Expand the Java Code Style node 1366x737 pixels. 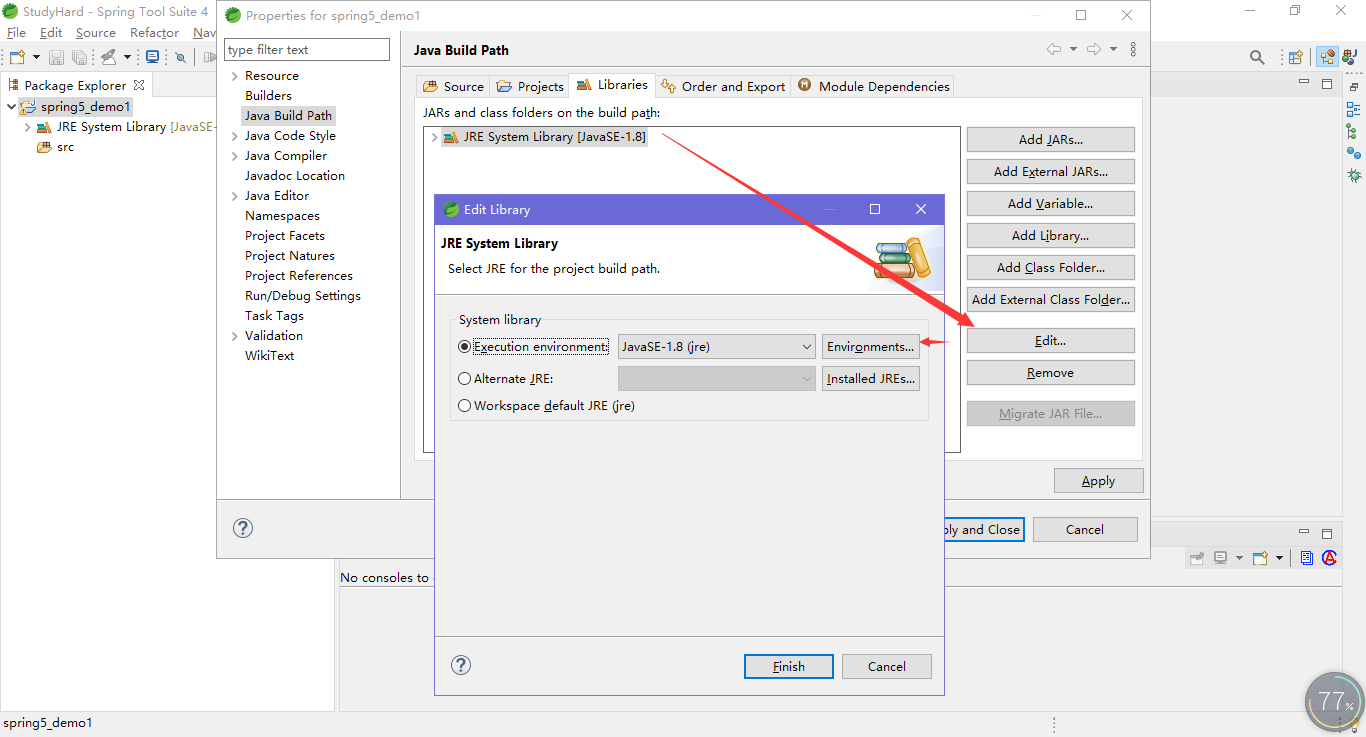pos(234,136)
